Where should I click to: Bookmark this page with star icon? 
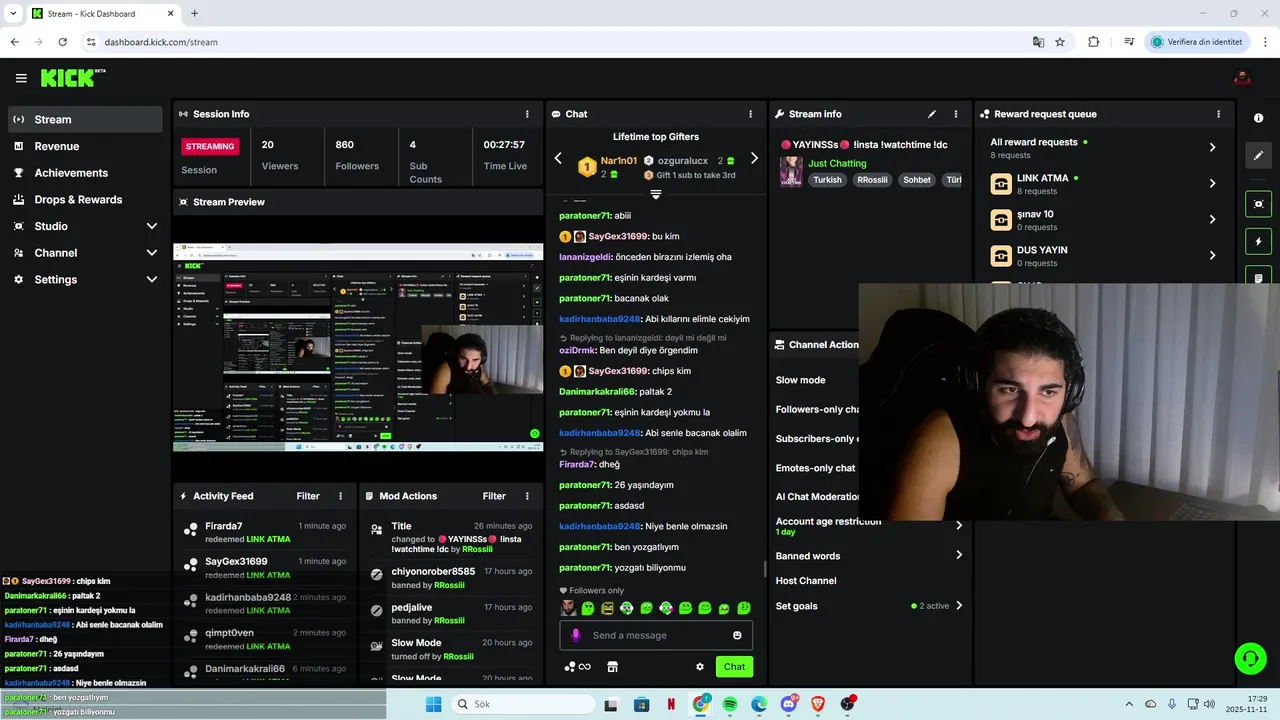(x=1060, y=42)
